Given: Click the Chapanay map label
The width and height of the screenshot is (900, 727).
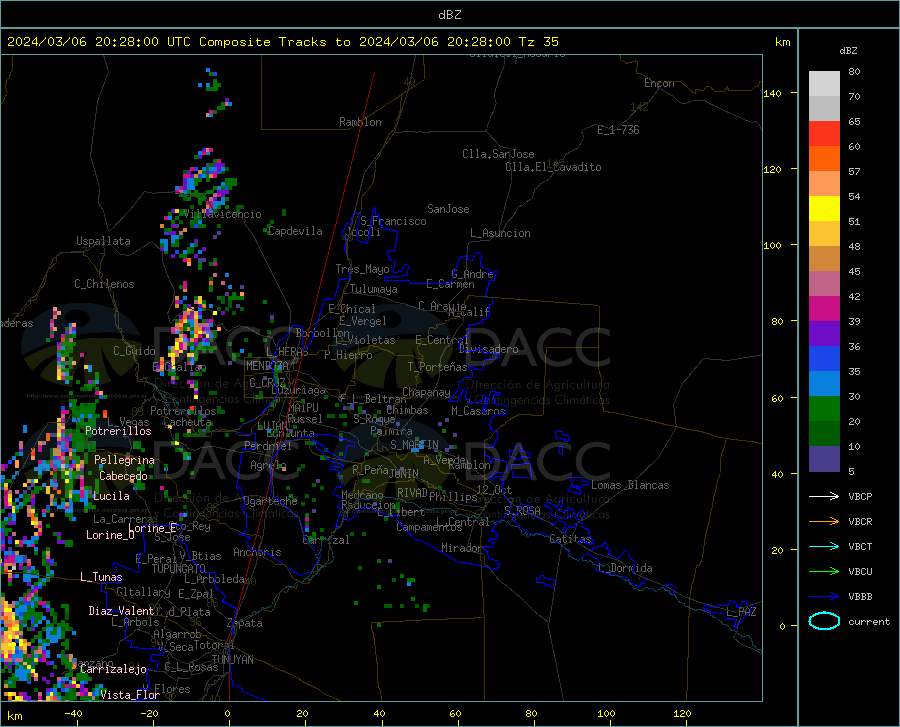Looking at the screenshot, I should tap(426, 392).
